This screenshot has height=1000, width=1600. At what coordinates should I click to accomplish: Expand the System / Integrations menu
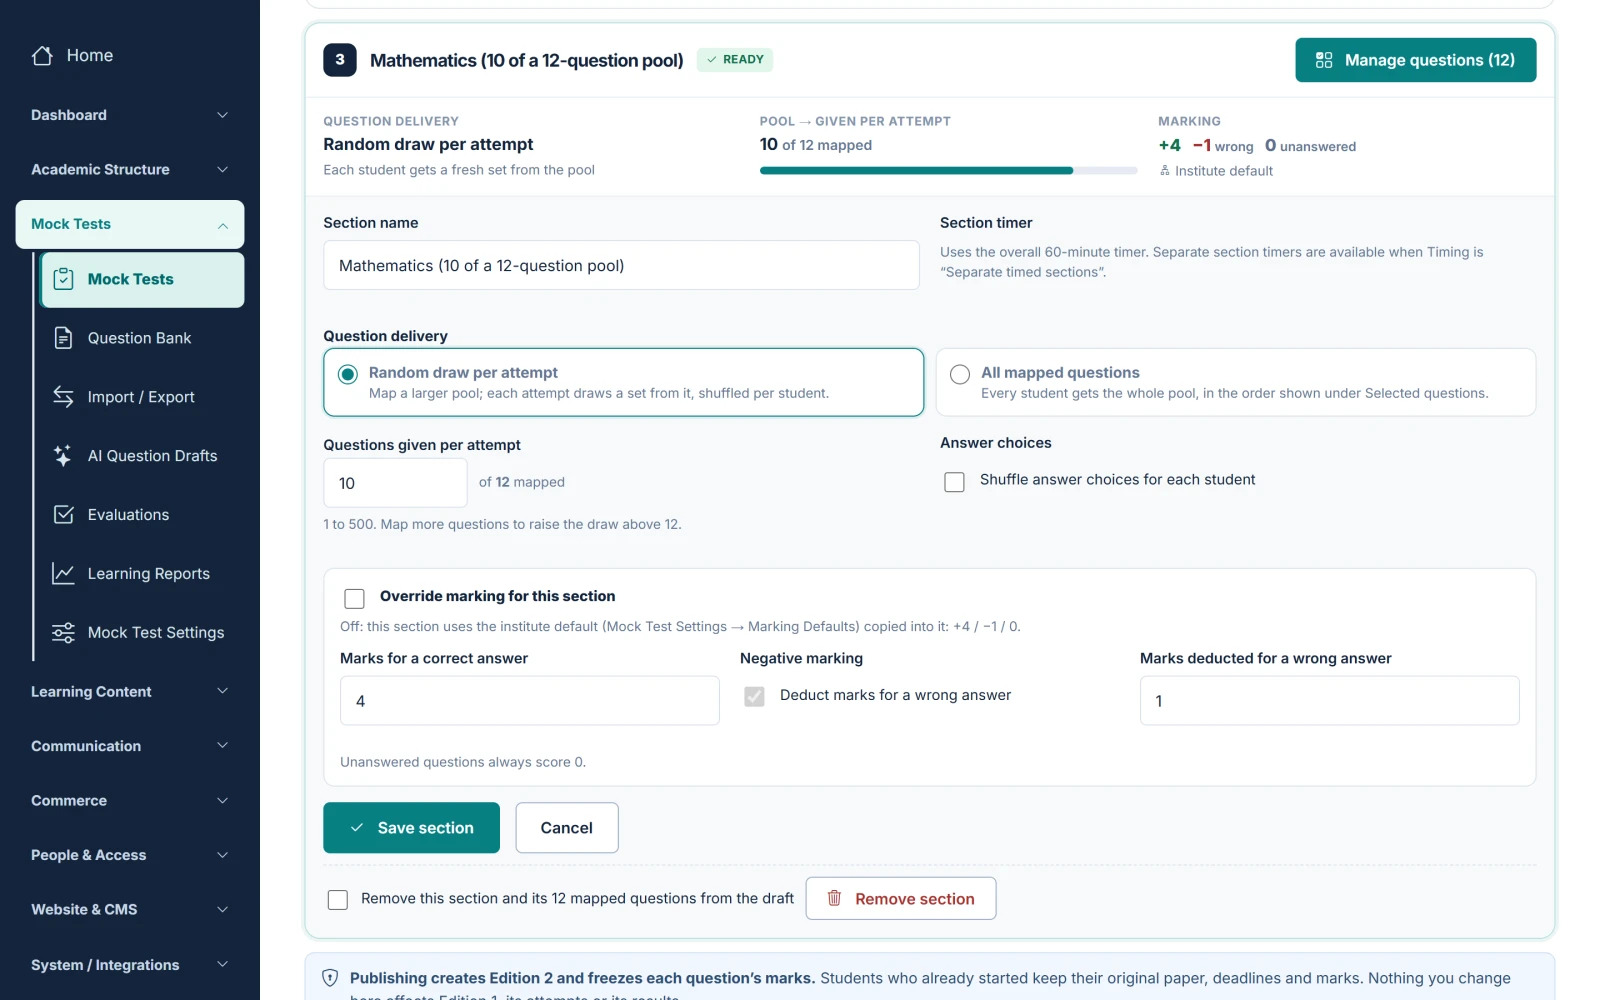pos(130,965)
